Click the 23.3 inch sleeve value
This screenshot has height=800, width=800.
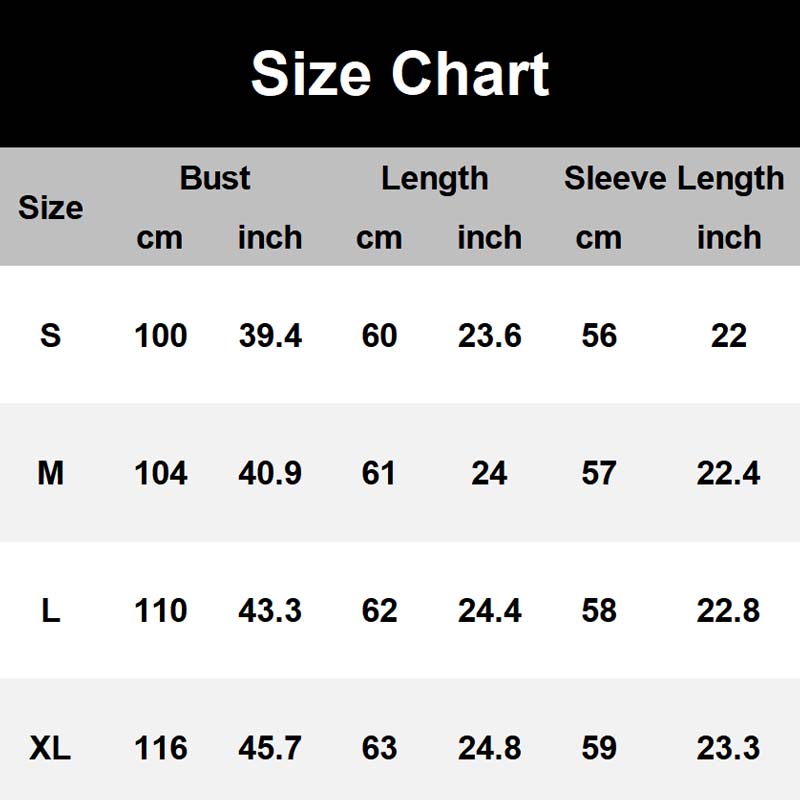pos(728,747)
